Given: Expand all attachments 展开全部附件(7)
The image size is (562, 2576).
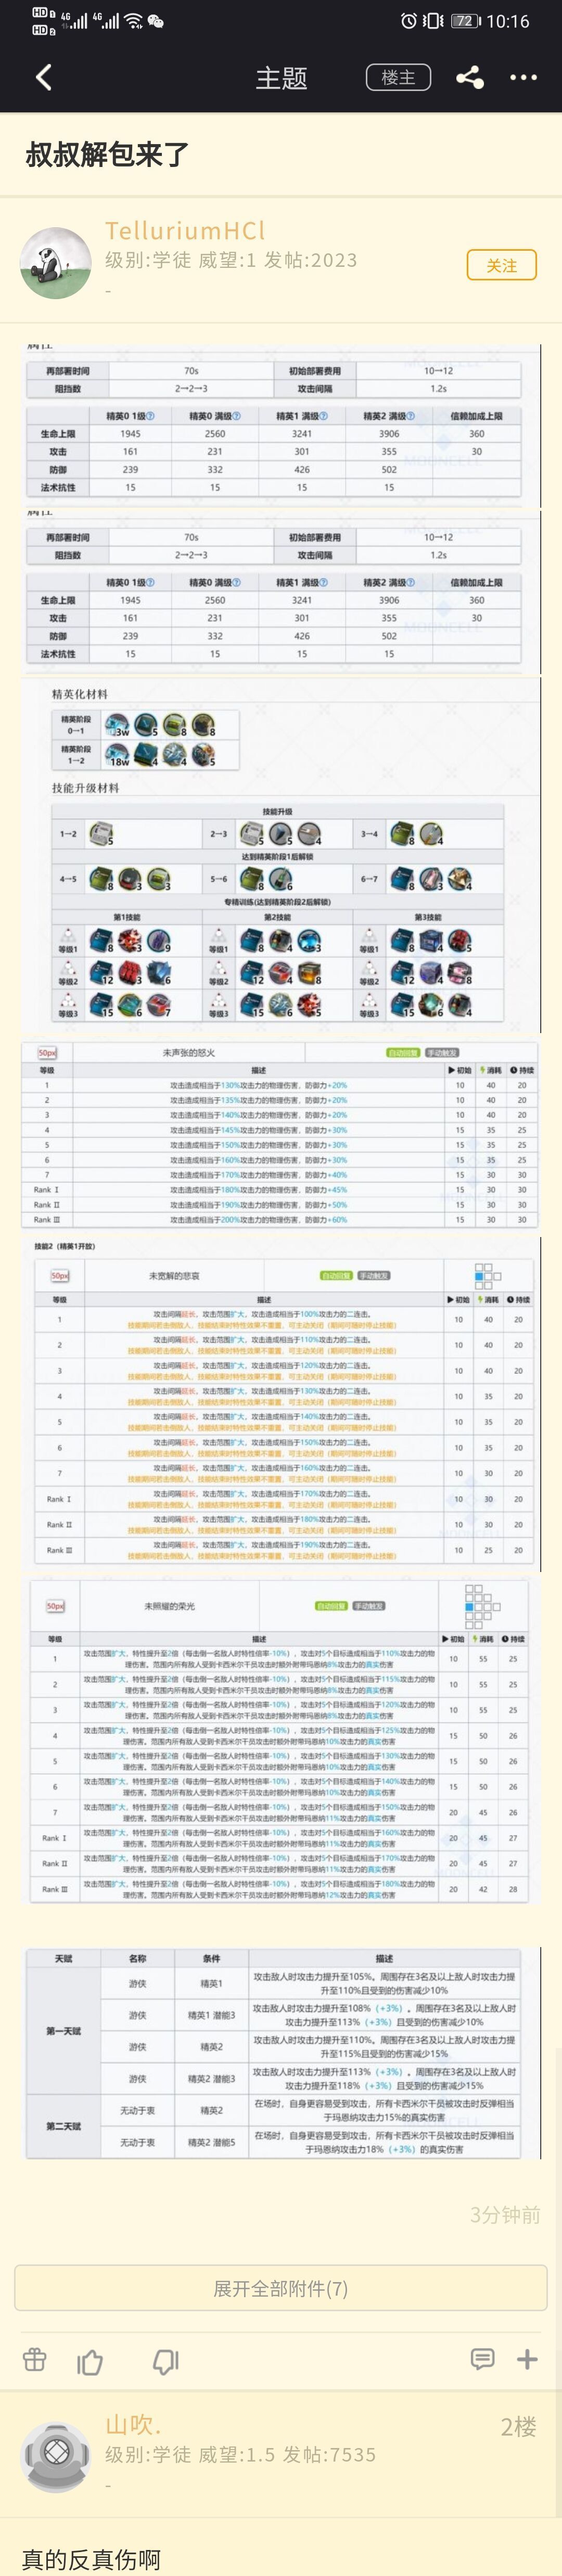Looking at the screenshot, I should click(281, 2288).
